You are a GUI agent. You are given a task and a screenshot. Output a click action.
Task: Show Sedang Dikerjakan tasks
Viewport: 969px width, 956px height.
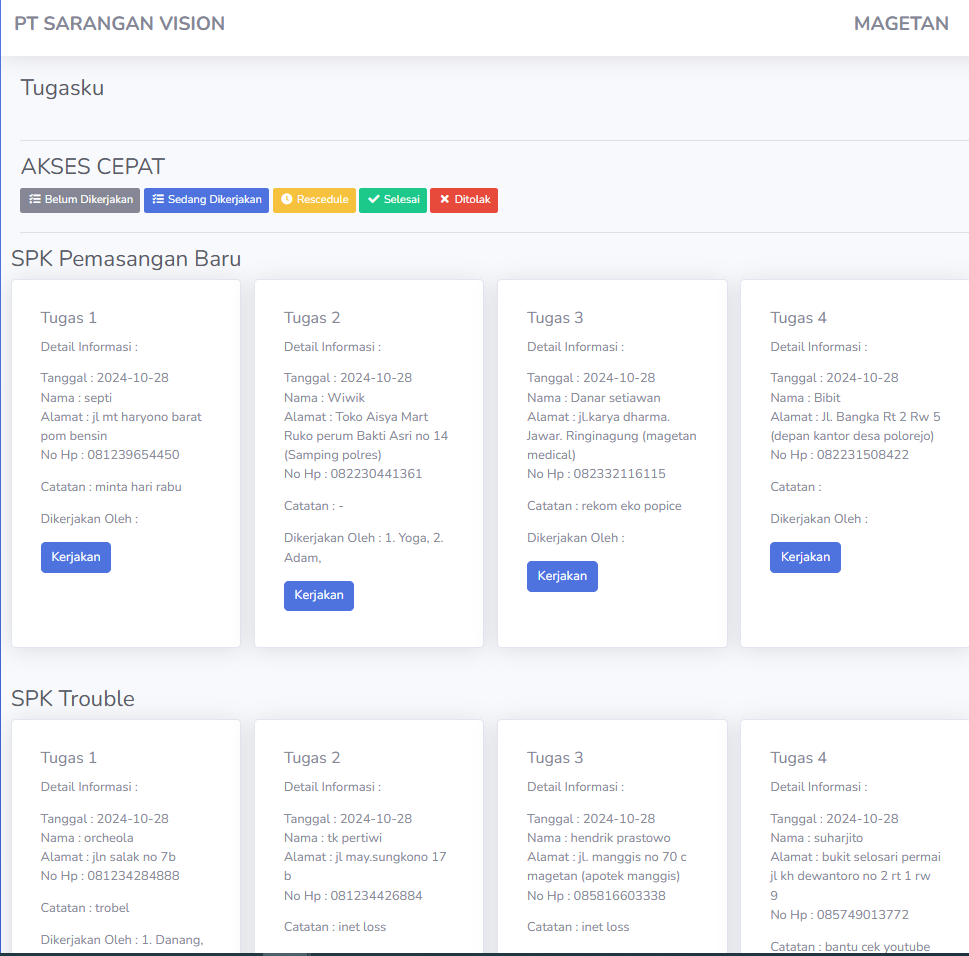(x=206, y=200)
